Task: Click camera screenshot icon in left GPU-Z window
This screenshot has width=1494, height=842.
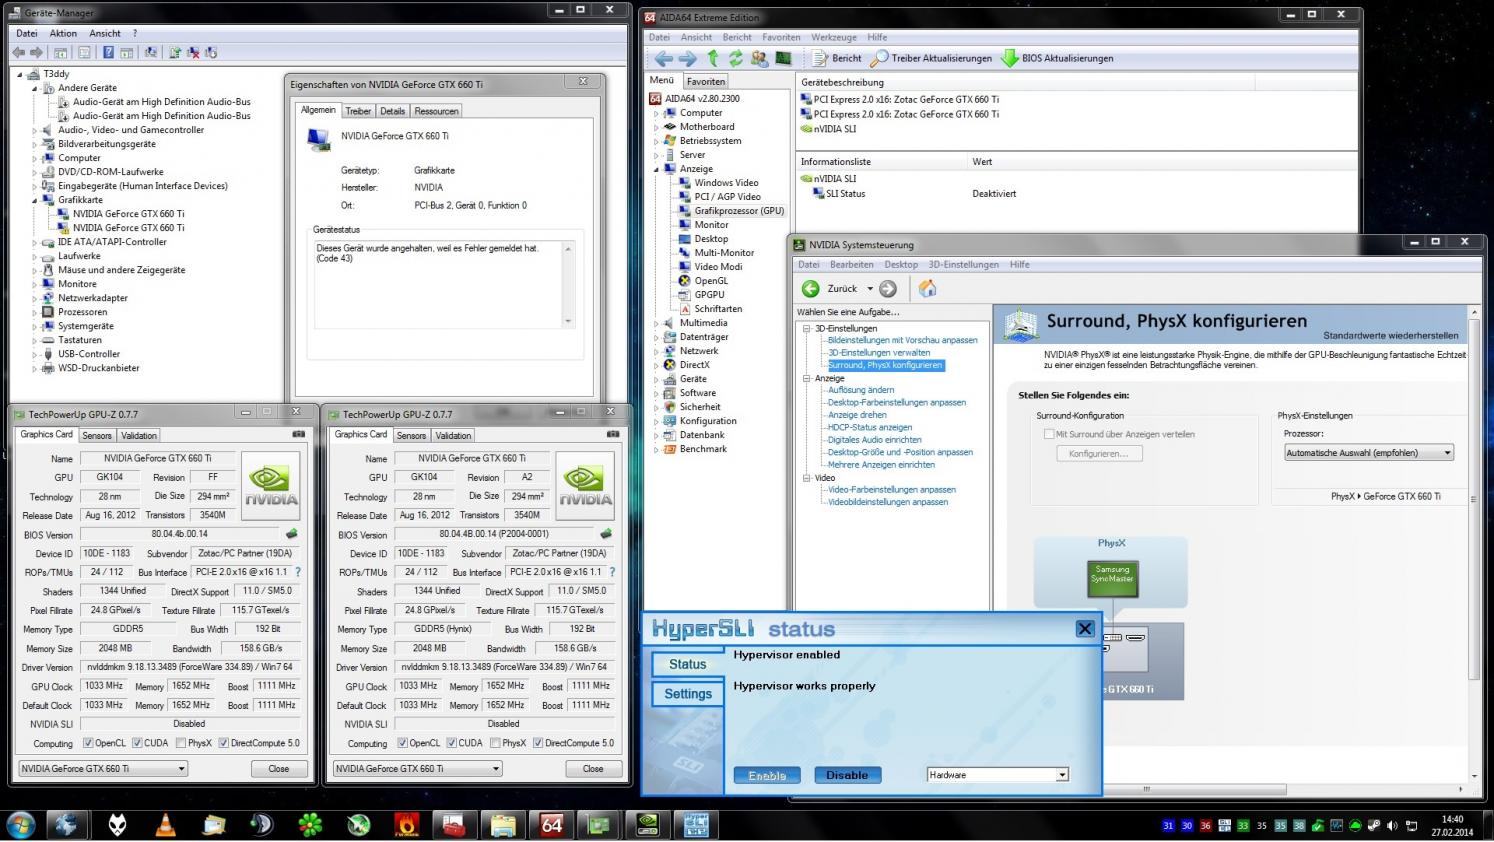Action: 298,434
